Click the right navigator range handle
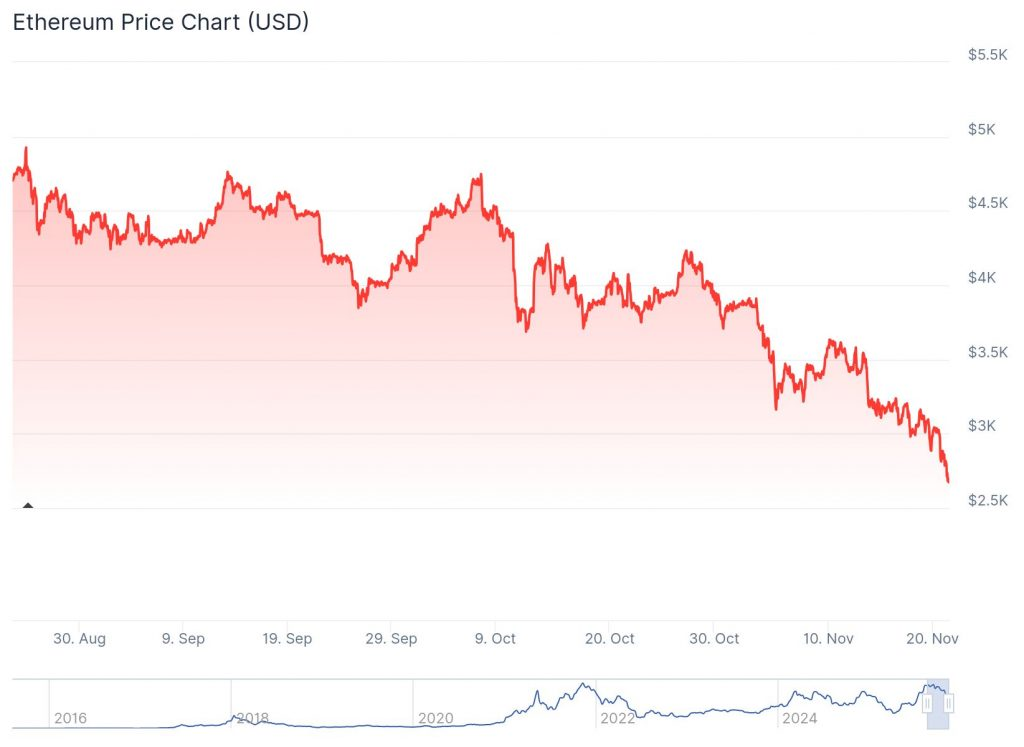This screenshot has height=747, width=1024. pos(949,704)
